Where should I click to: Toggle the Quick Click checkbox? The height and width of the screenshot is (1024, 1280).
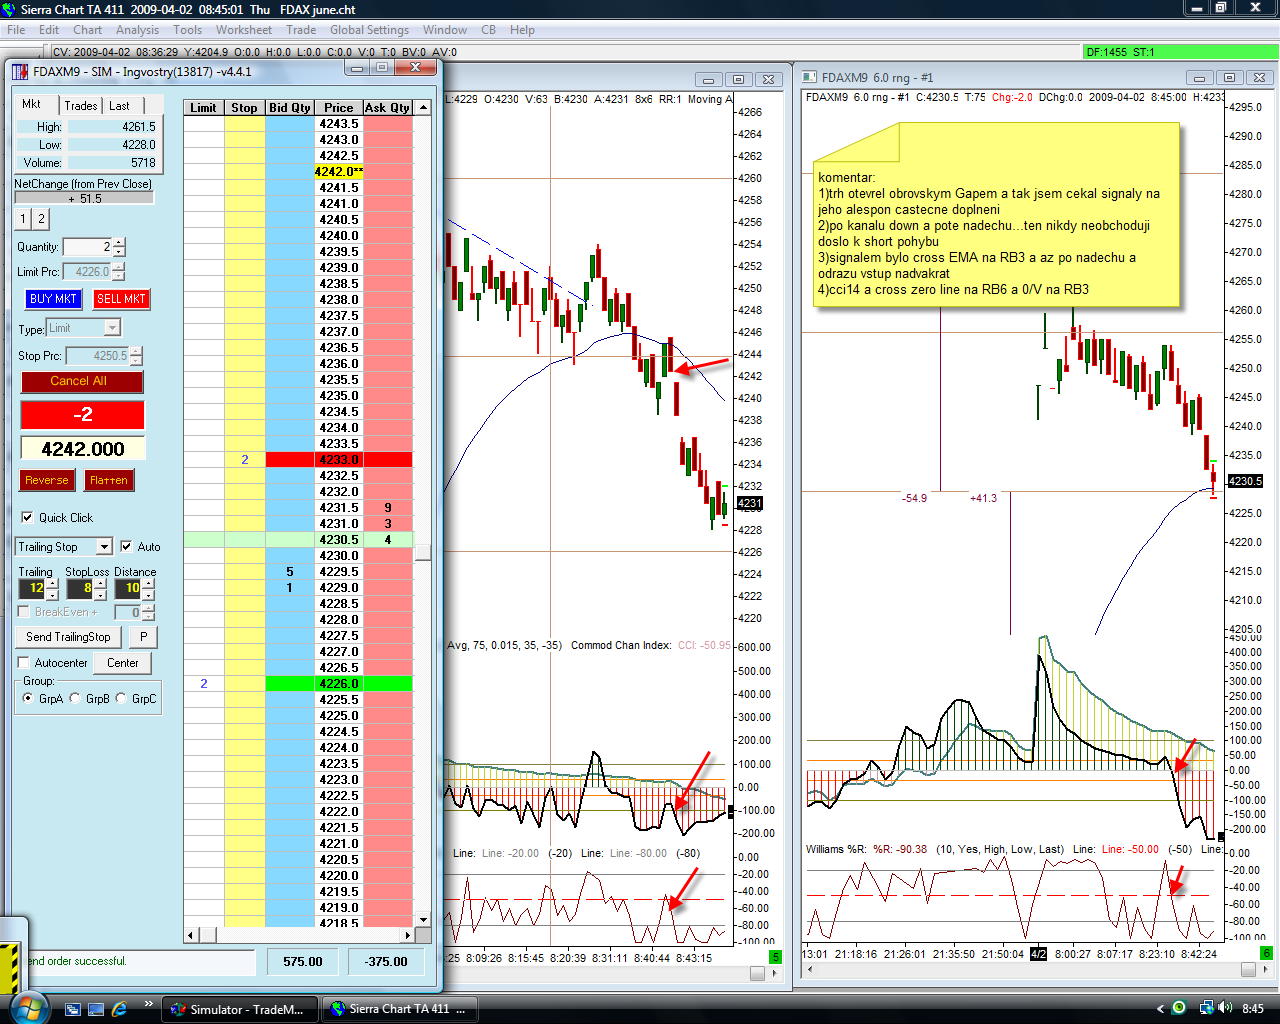[27, 517]
